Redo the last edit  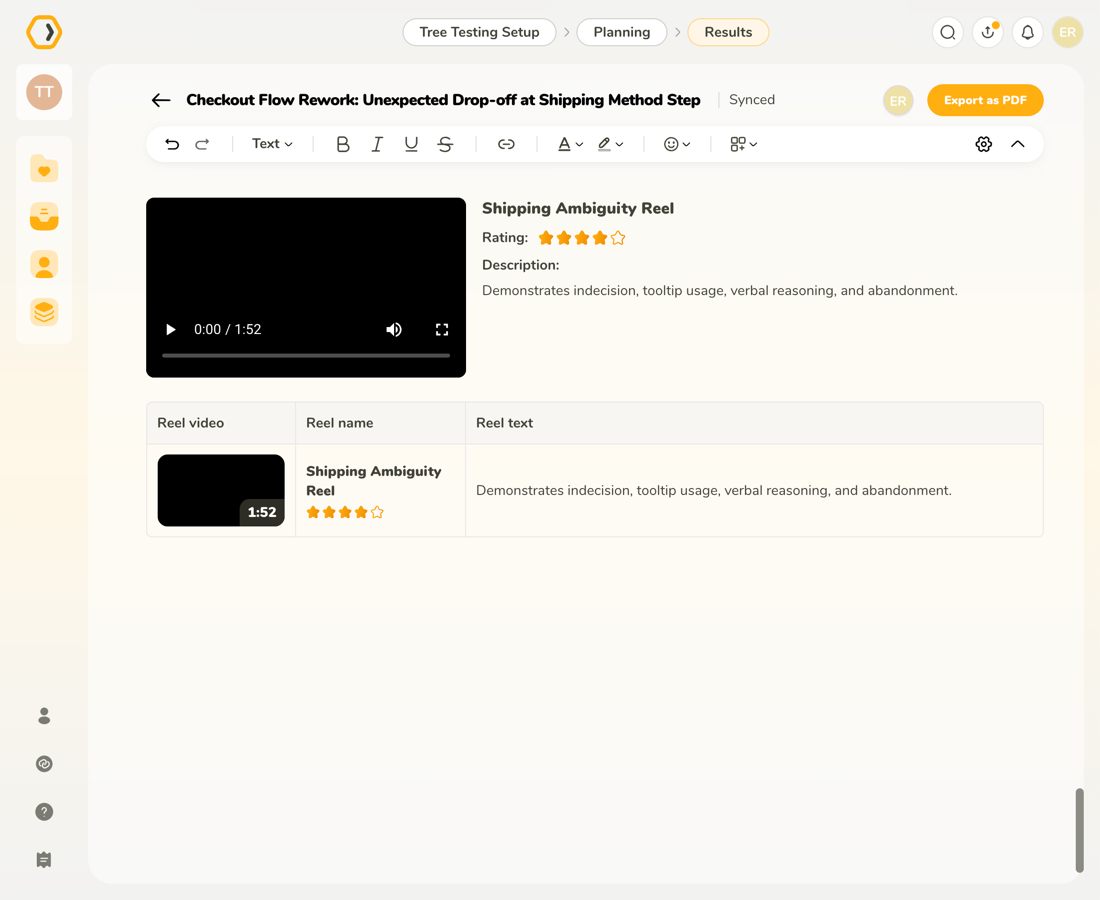[x=202, y=144]
